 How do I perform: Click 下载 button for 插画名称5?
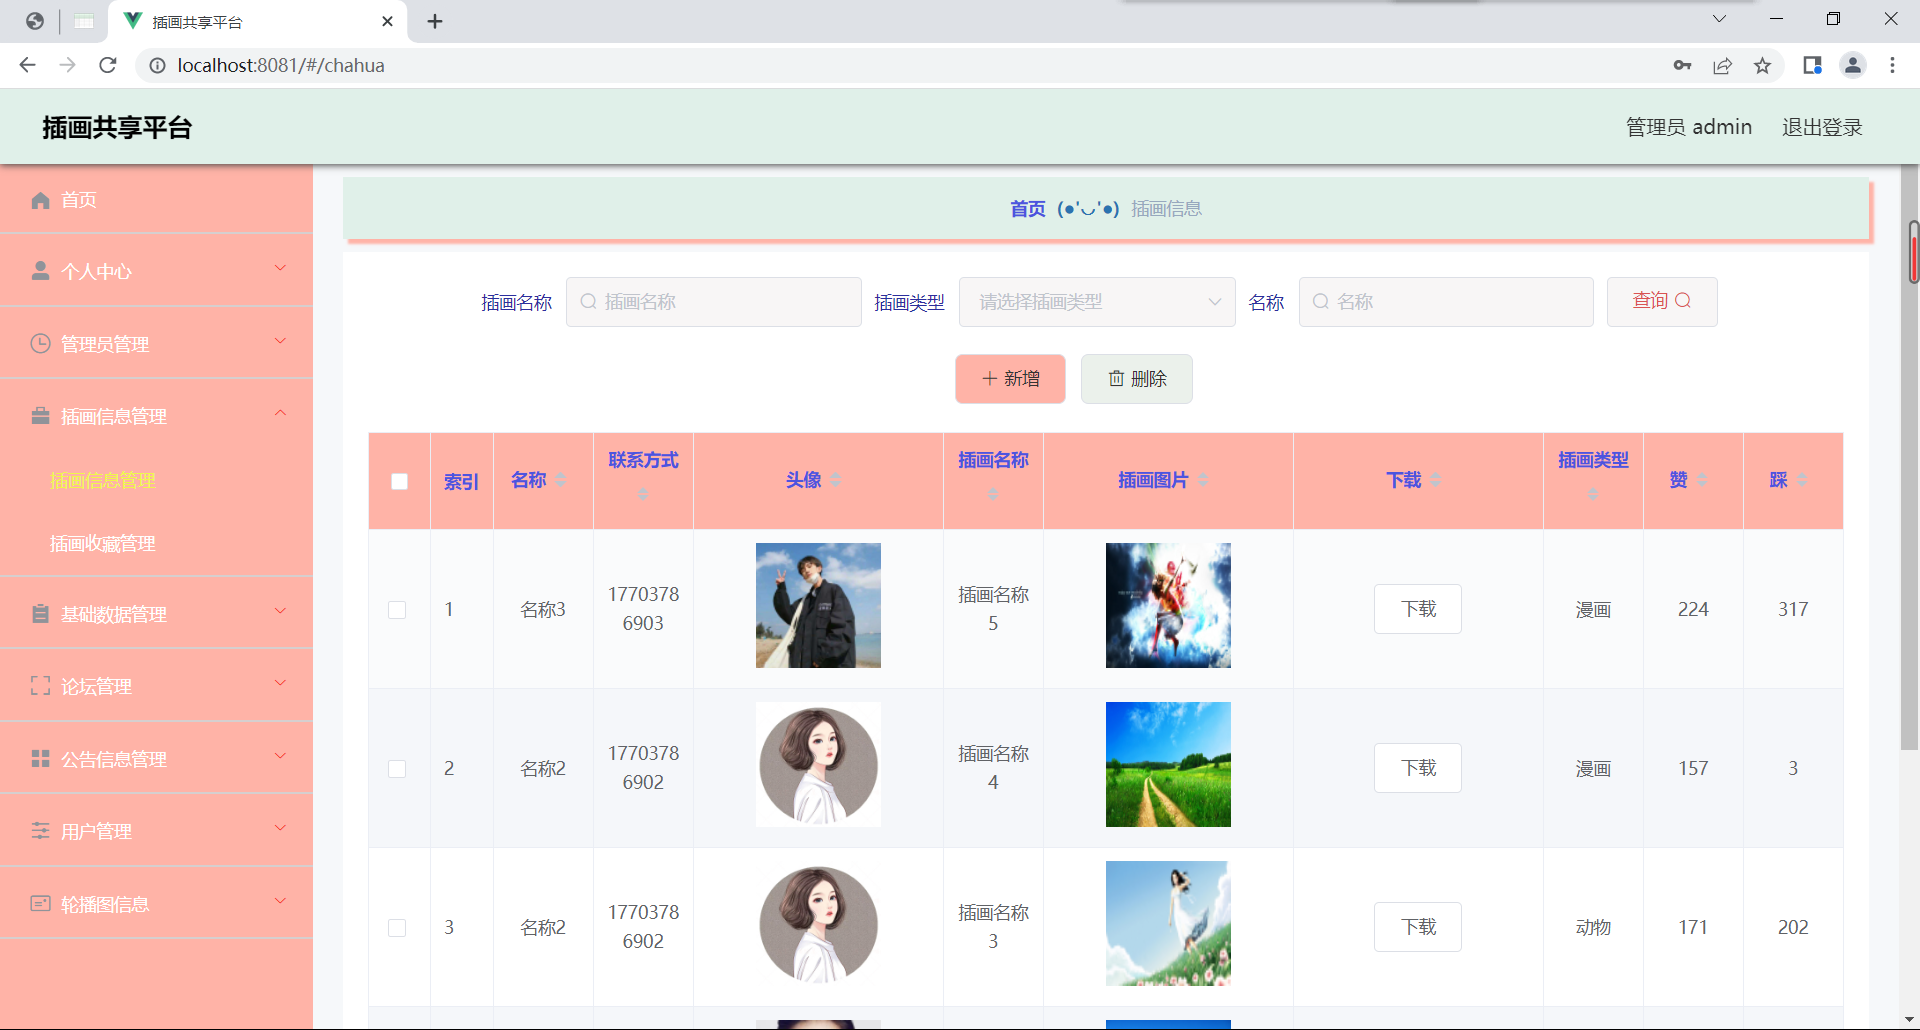click(x=1418, y=609)
